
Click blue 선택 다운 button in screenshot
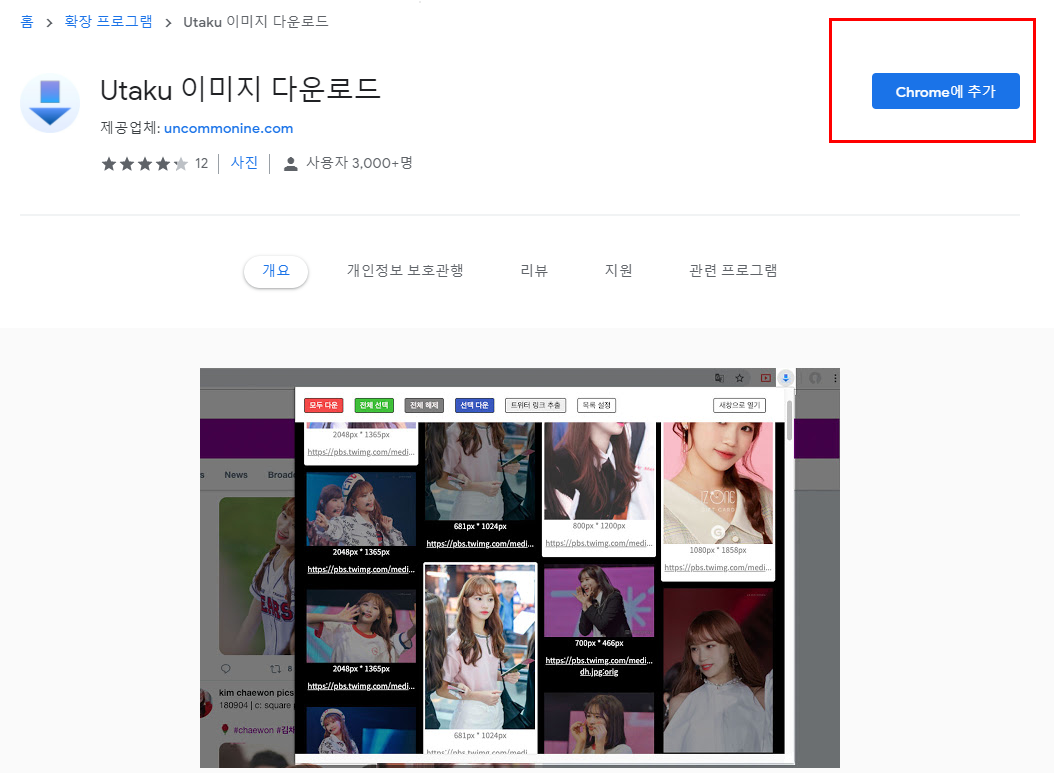[x=475, y=405]
